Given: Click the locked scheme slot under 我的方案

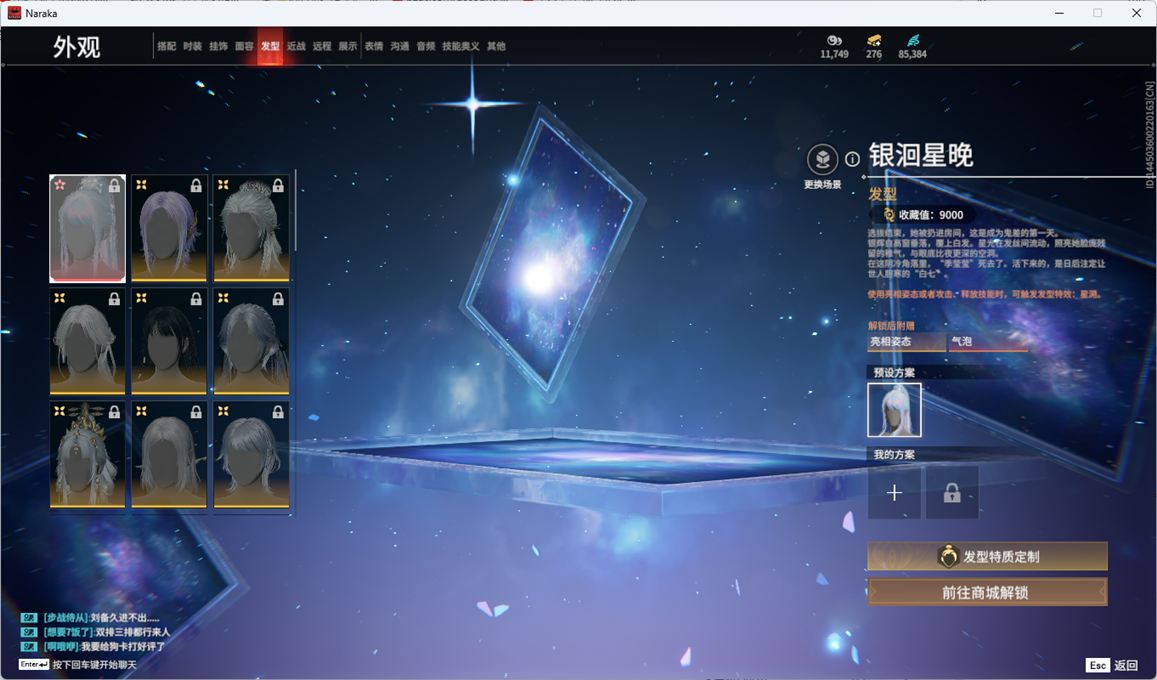Looking at the screenshot, I should (x=952, y=493).
